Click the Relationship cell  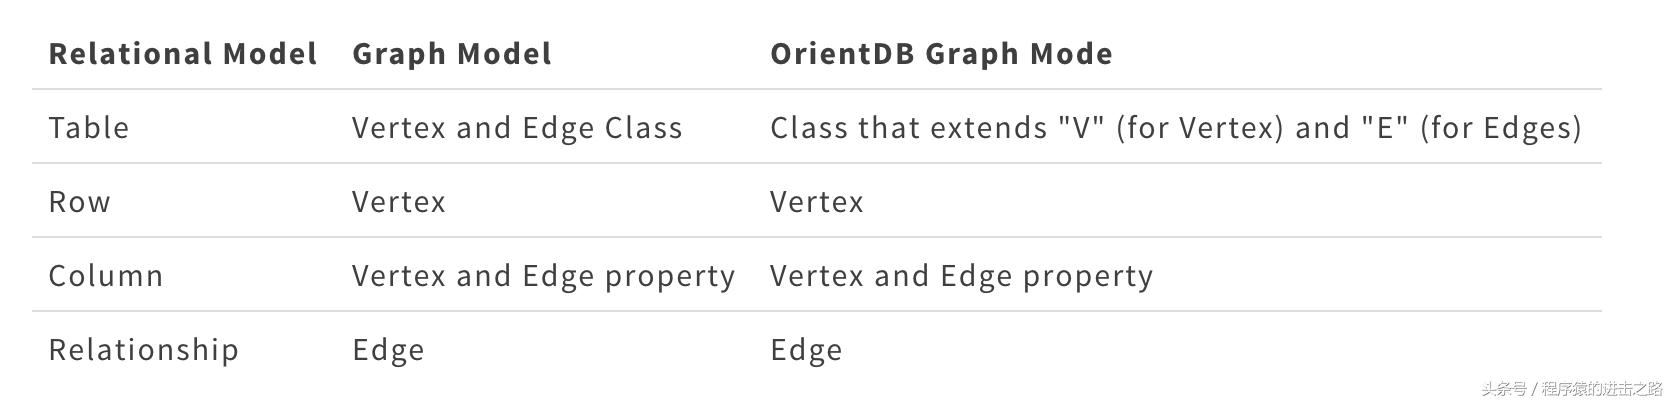144,350
